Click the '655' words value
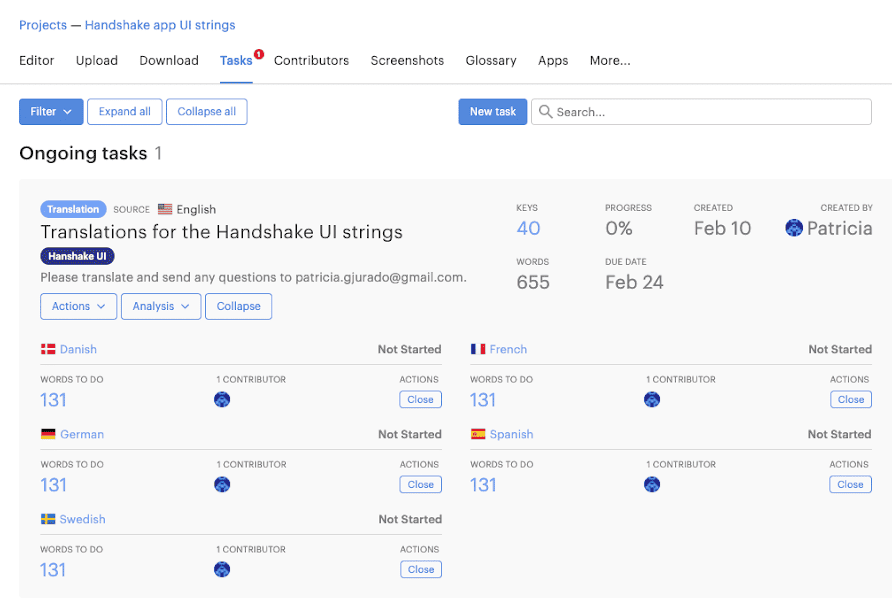 [x=533, y=282]
